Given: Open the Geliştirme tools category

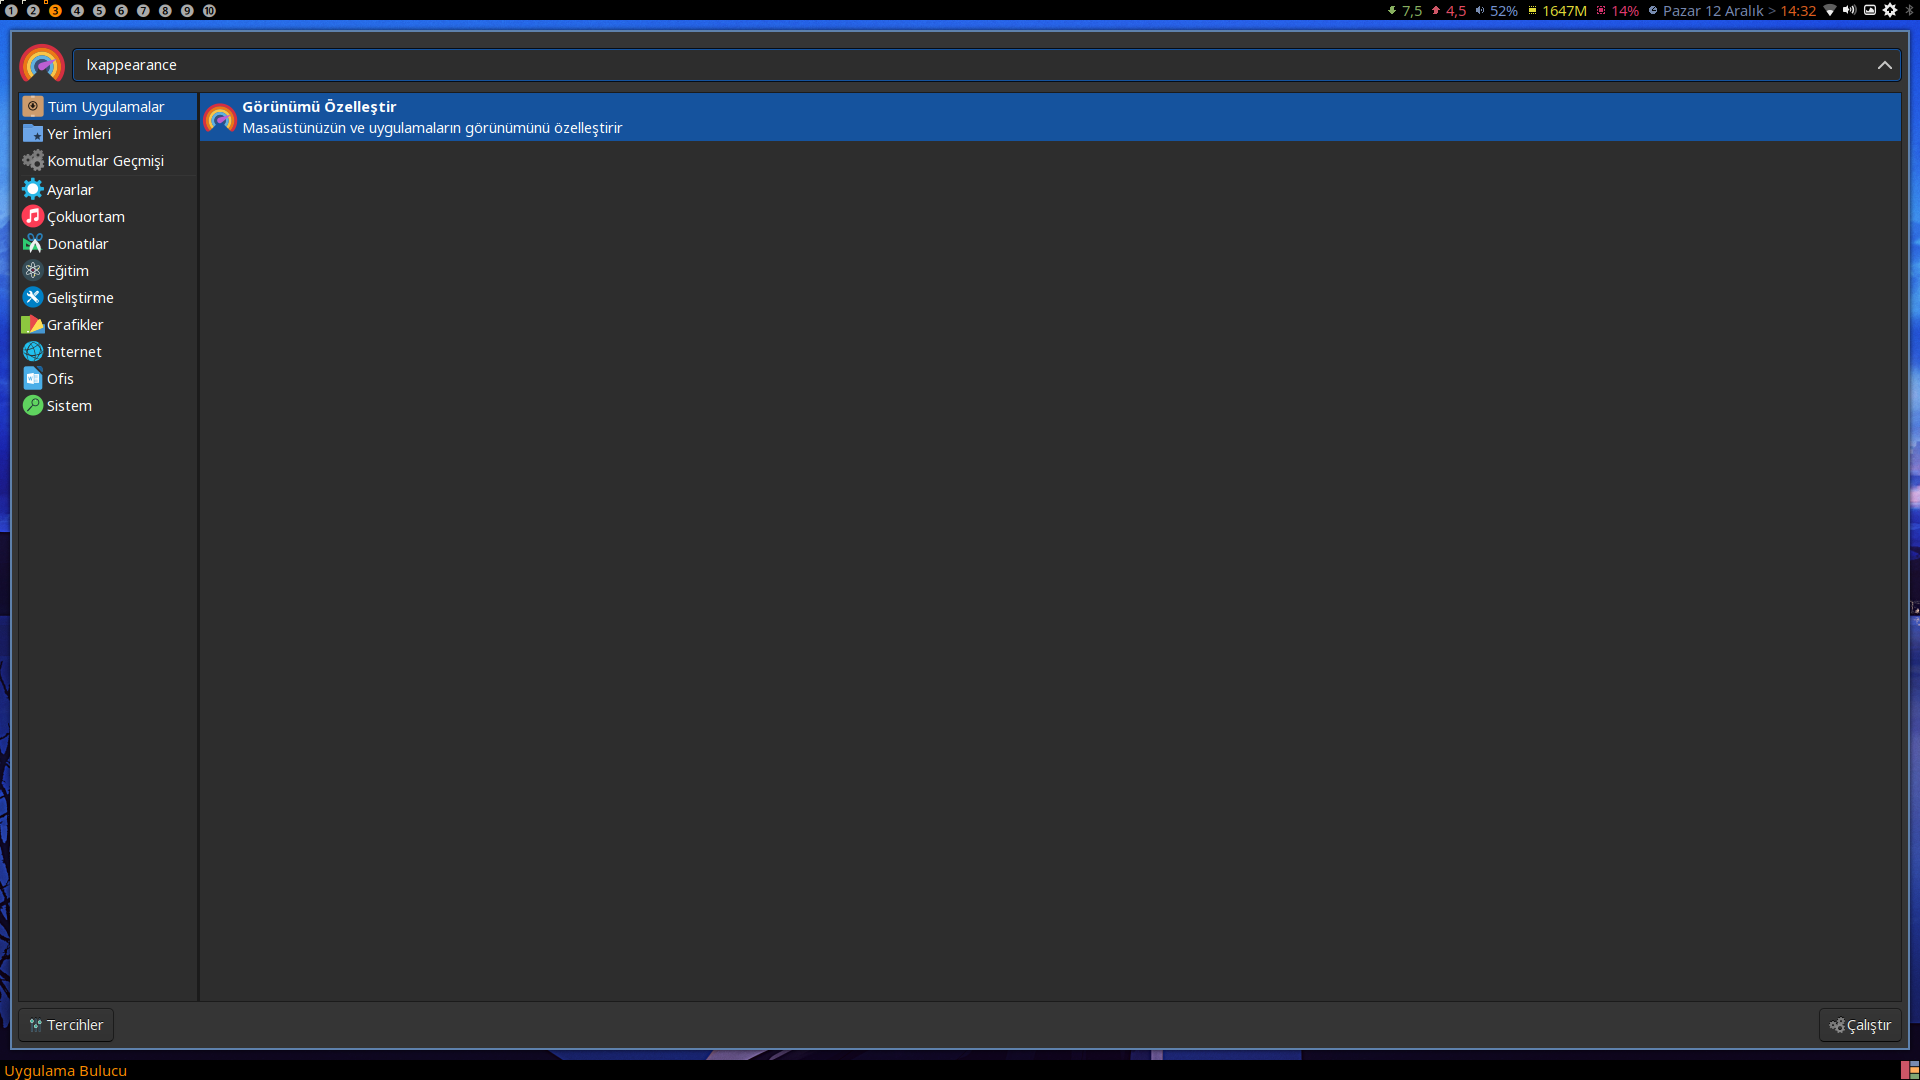Looking at the screenshot, I should [79, 298].
